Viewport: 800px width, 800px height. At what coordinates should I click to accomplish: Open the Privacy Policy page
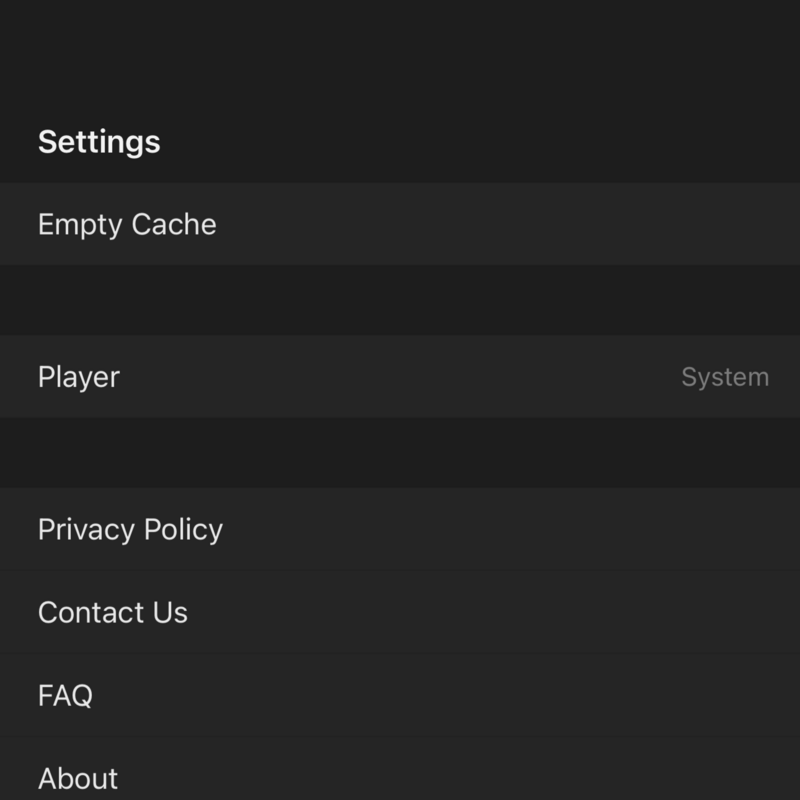(130, 529)
